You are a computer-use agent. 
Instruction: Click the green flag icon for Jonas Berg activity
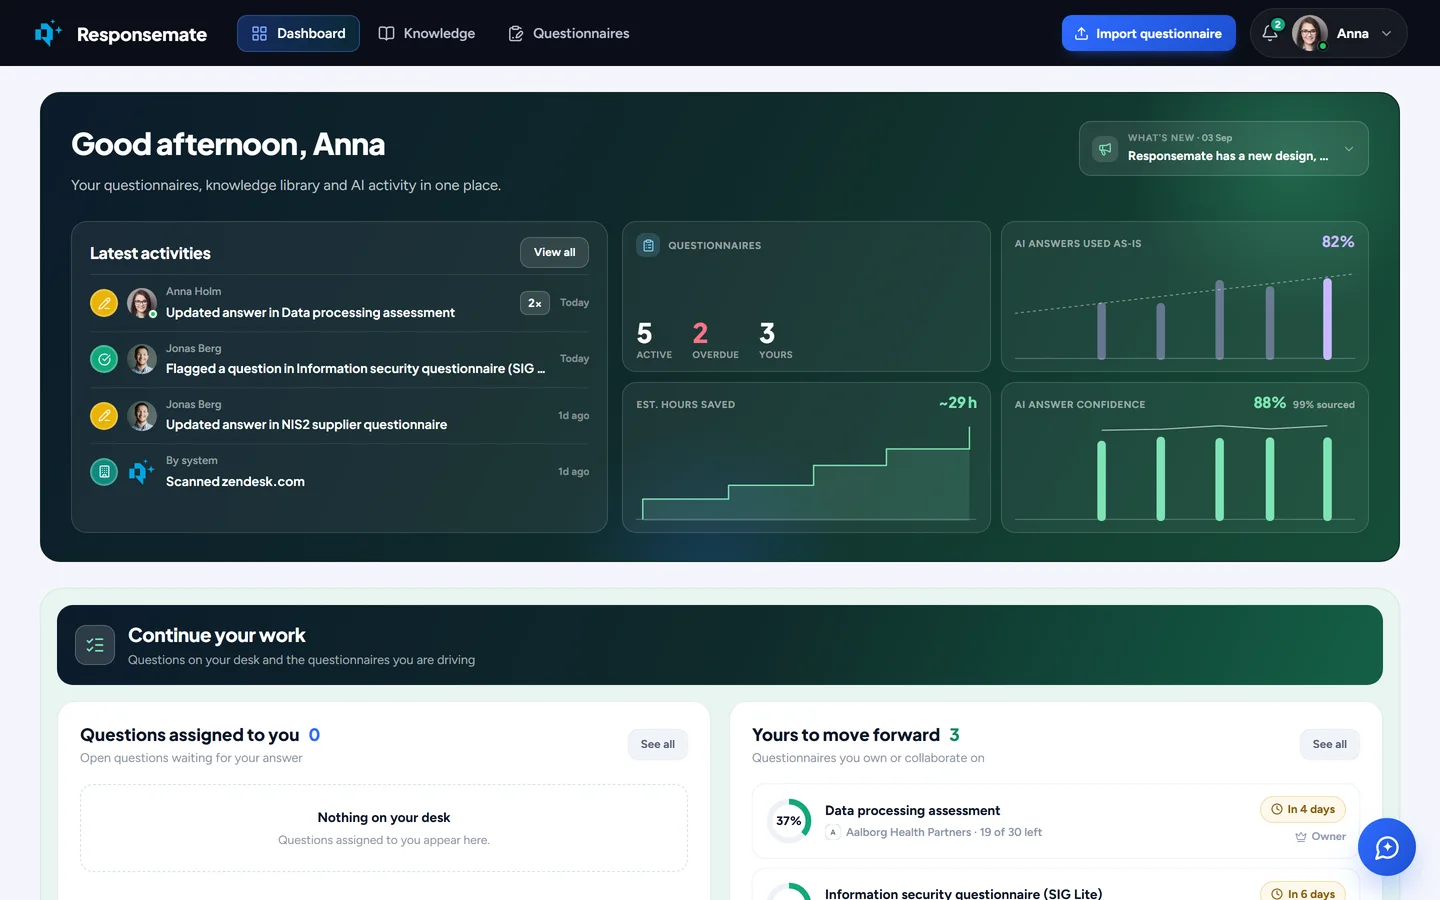tap(104, 359)
